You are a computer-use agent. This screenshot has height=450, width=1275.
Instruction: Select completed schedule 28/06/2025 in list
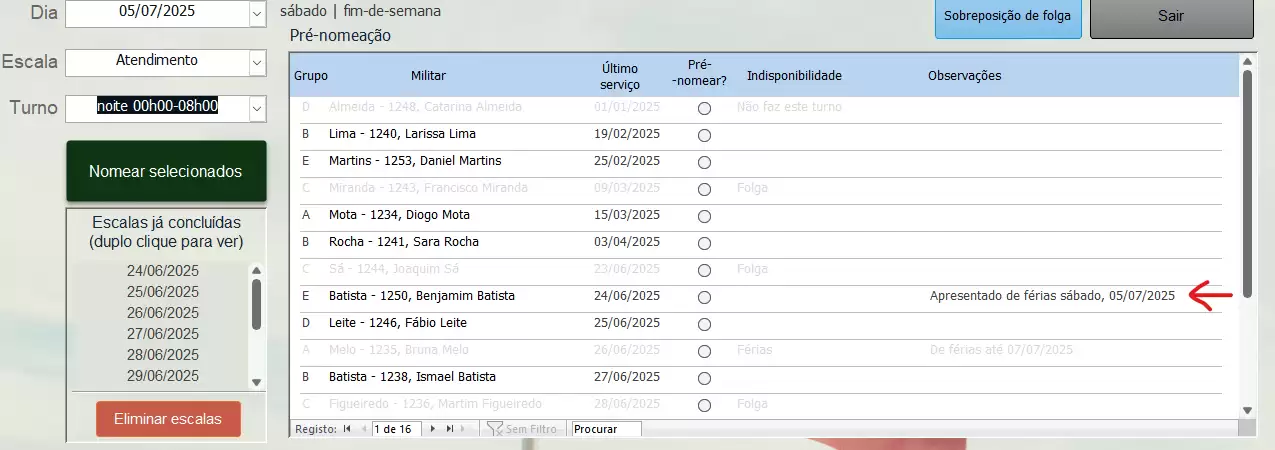tap(161, 355)
